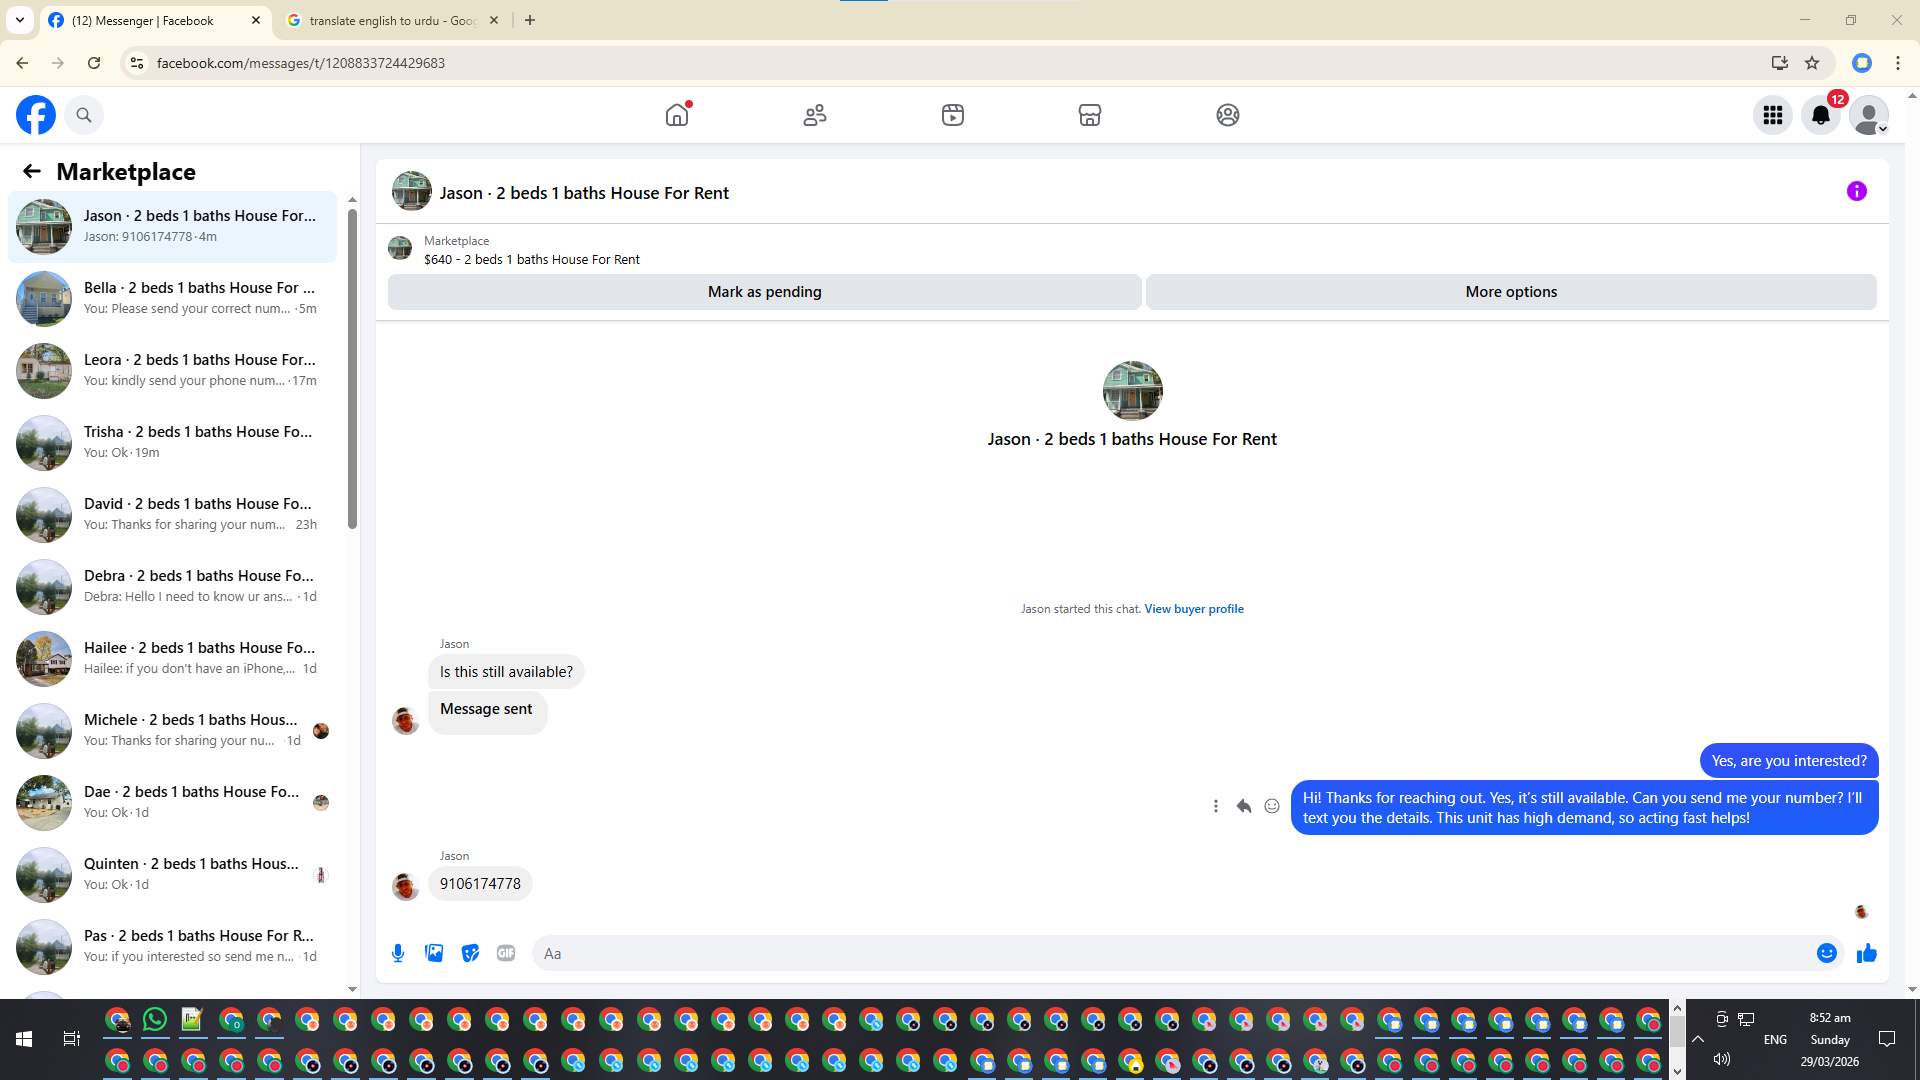1920x1080 pixels.
Task: Click the voice clip microphone icon
Action: 398,953
